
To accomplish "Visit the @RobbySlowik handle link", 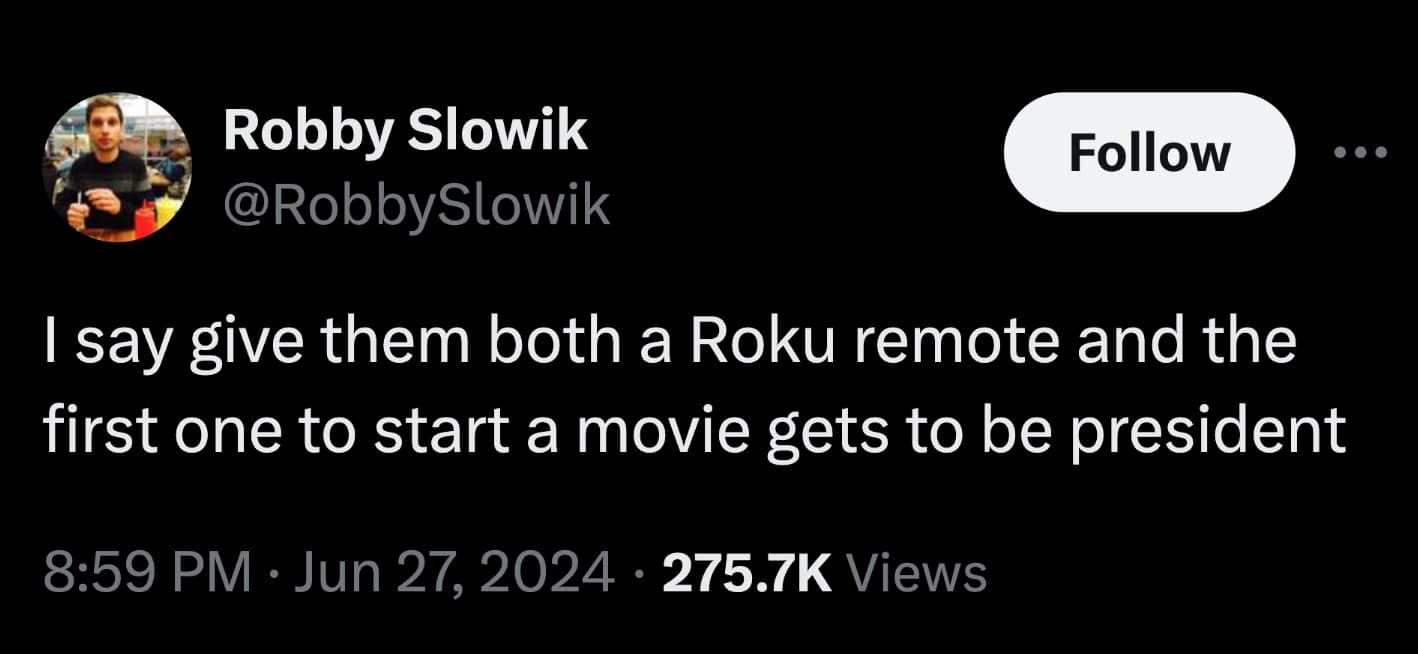I will tap(416, 205).
